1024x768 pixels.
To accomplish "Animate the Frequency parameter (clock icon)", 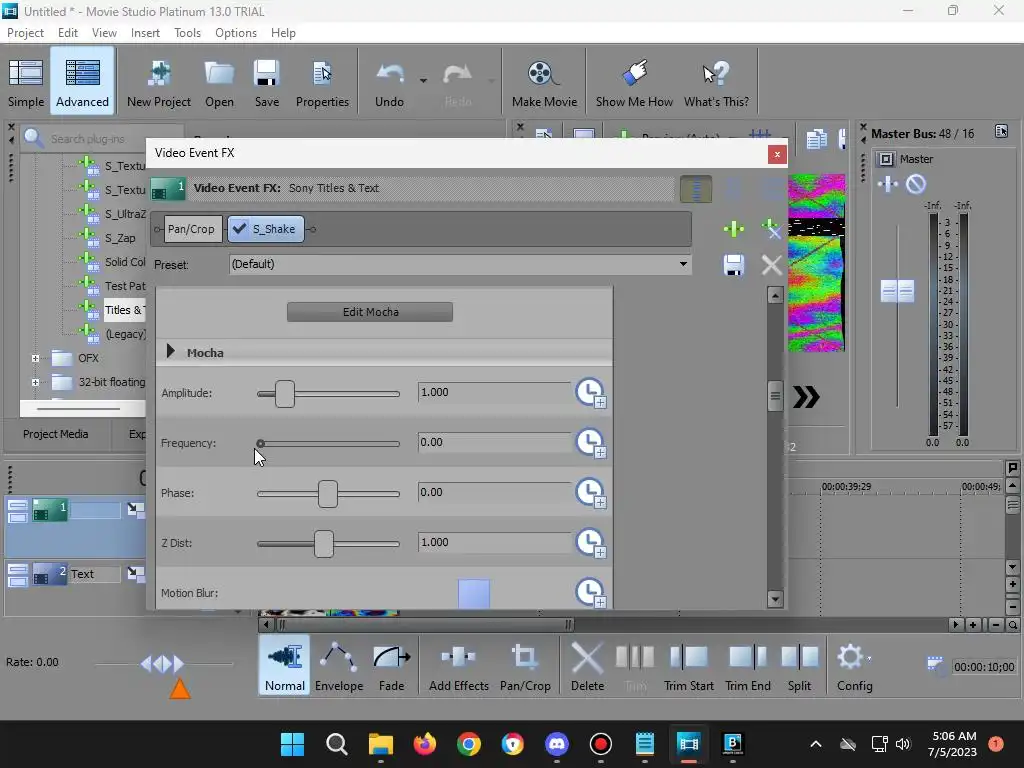I will click(590, 443).
